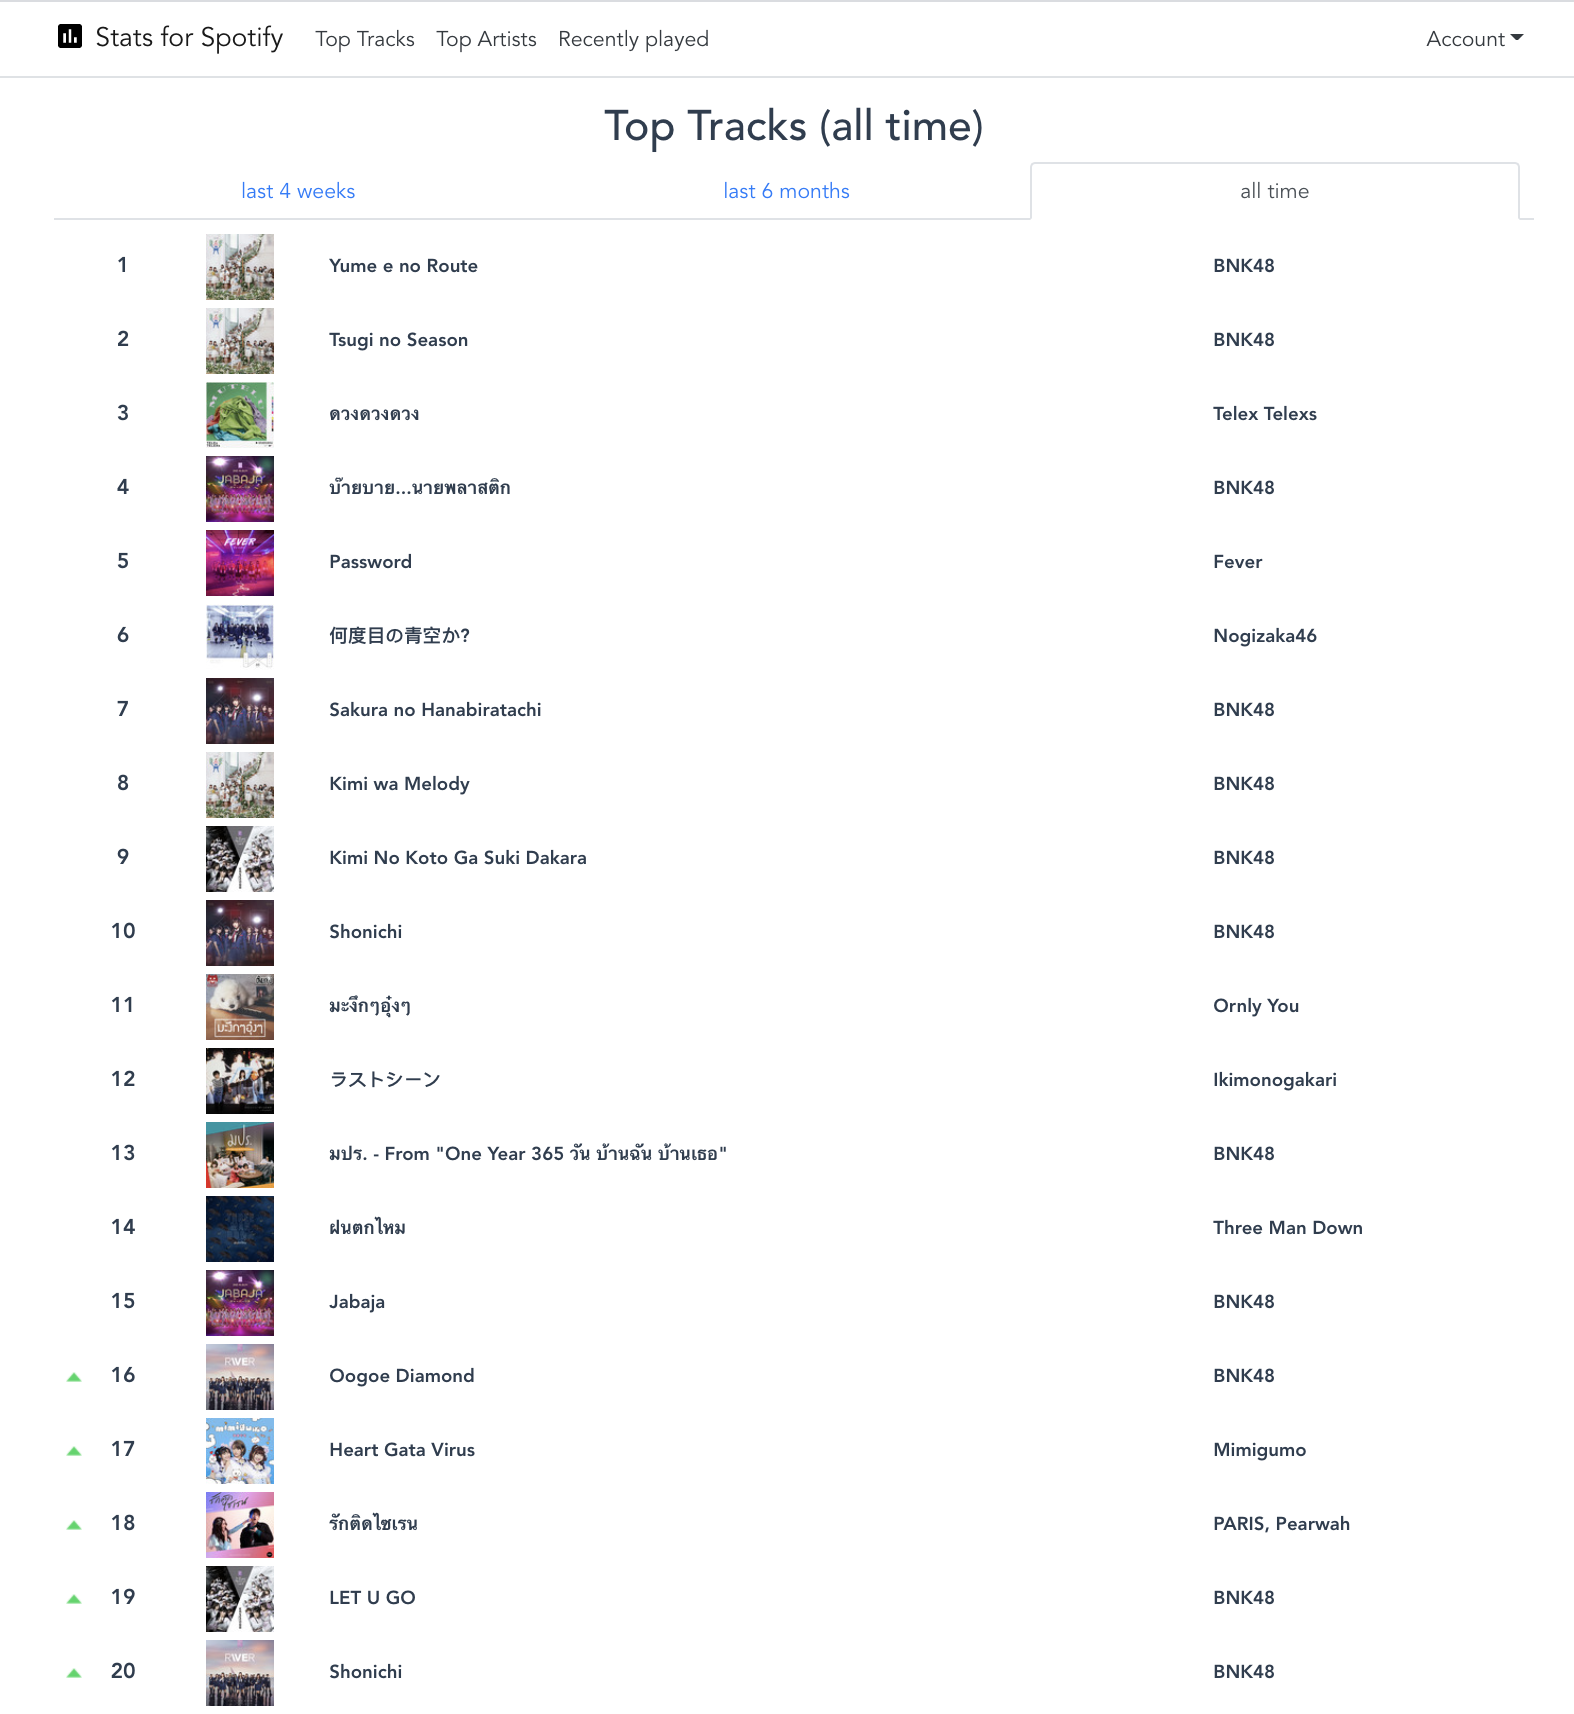Screen dimensions: 1574x1714
Task: Click the green up arrow beside rank 19
Action: coord(74,1599)
